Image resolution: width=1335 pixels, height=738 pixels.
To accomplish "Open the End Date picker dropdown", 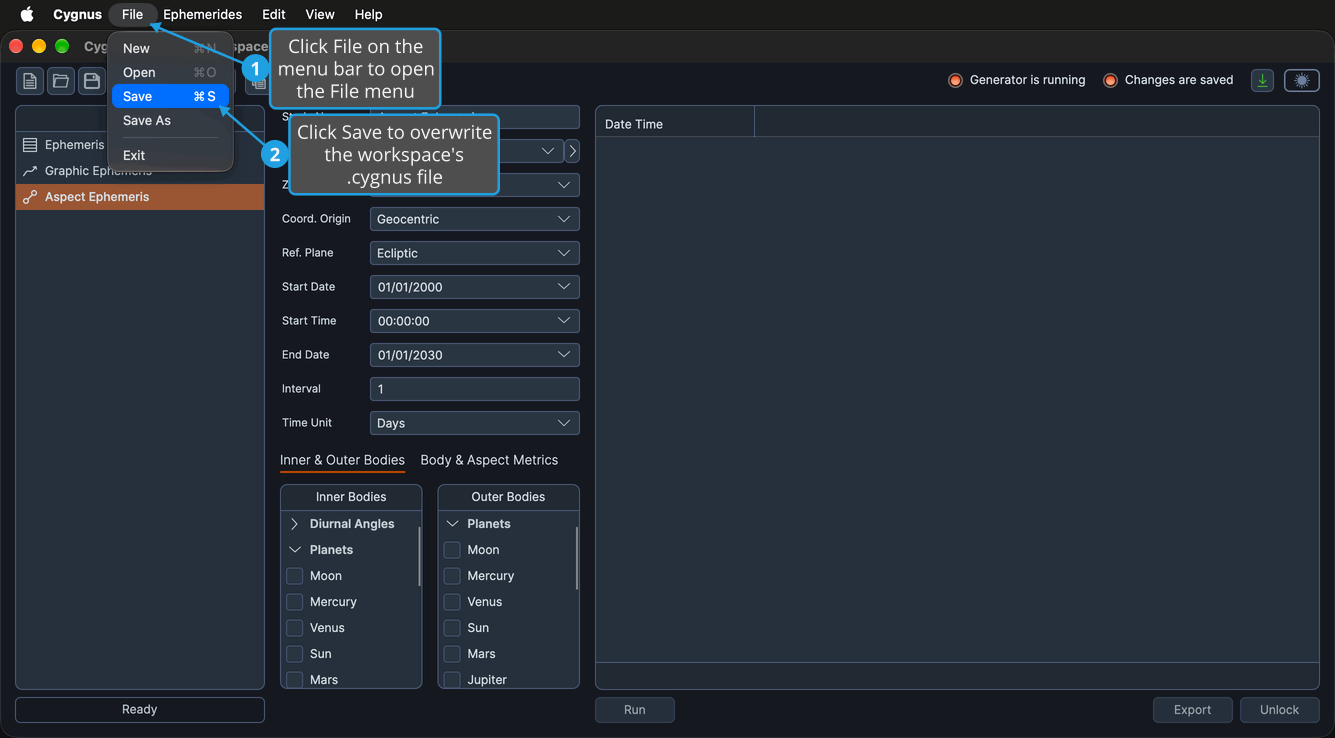I will coord(475,355).
